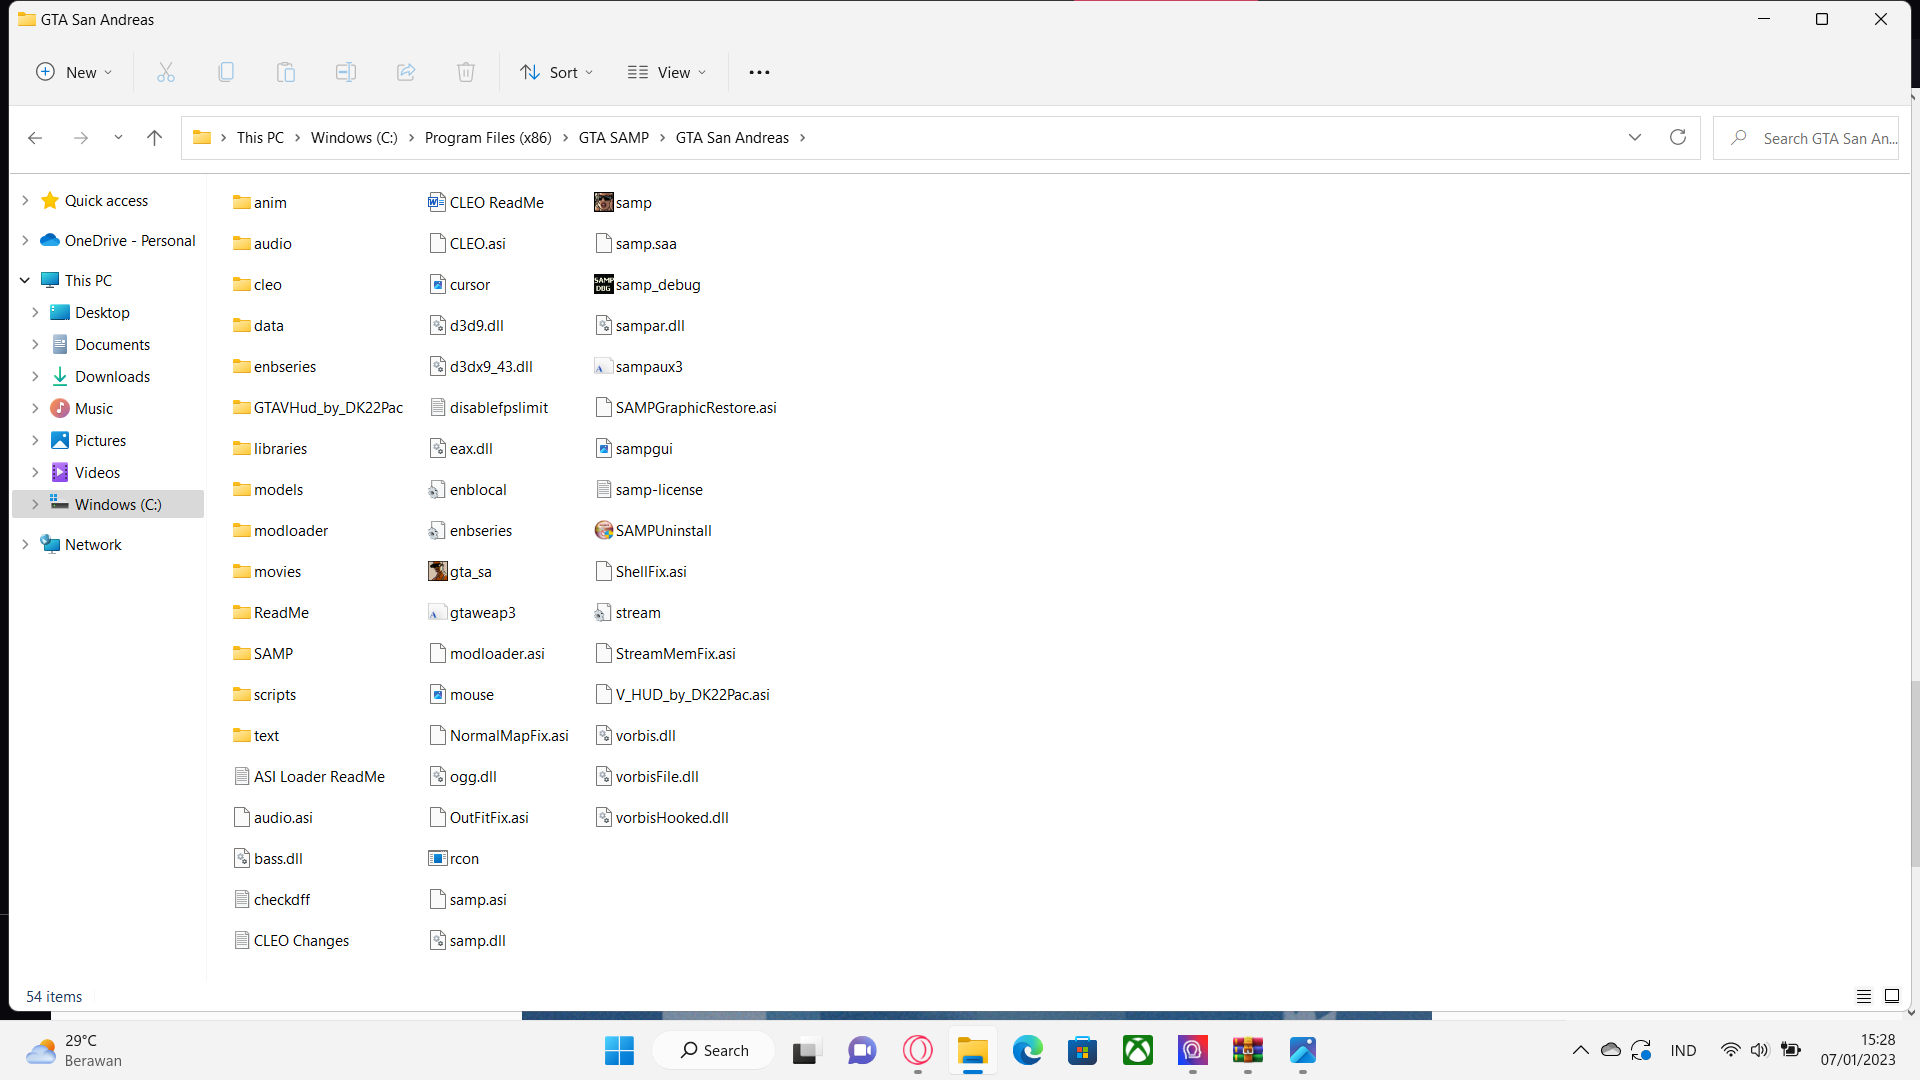Select the modloader folder

pyautogui.click(x=281, y=530)
